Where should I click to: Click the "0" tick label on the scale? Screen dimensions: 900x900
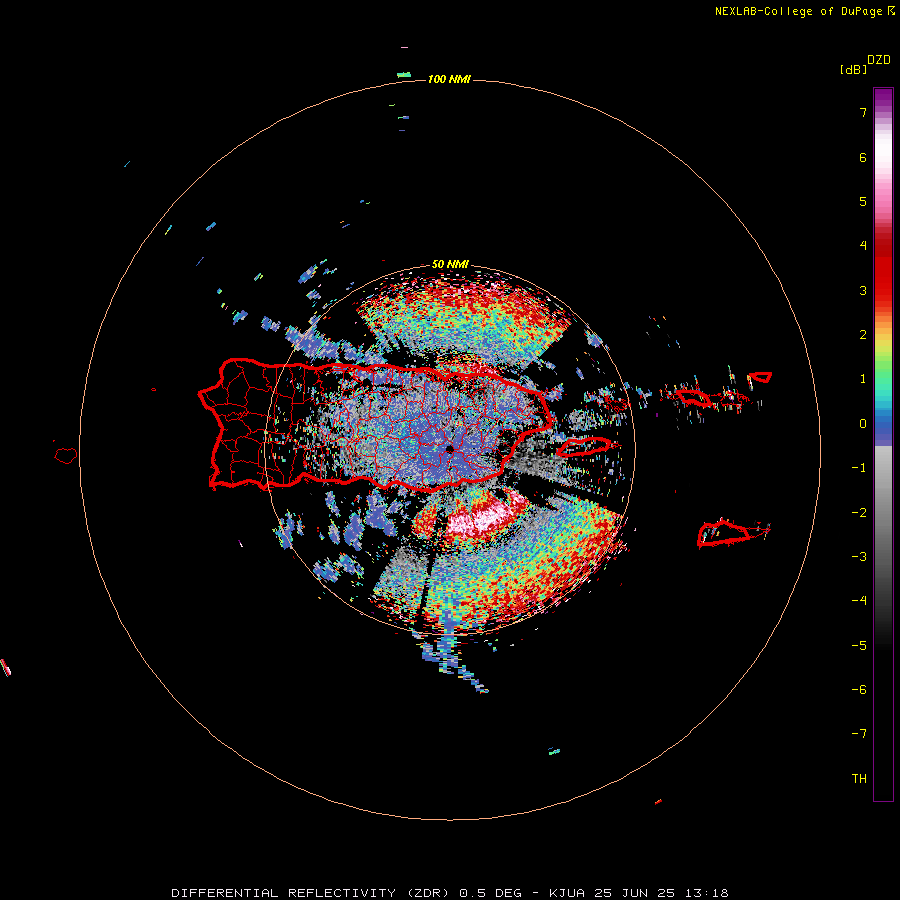(863, 424)
